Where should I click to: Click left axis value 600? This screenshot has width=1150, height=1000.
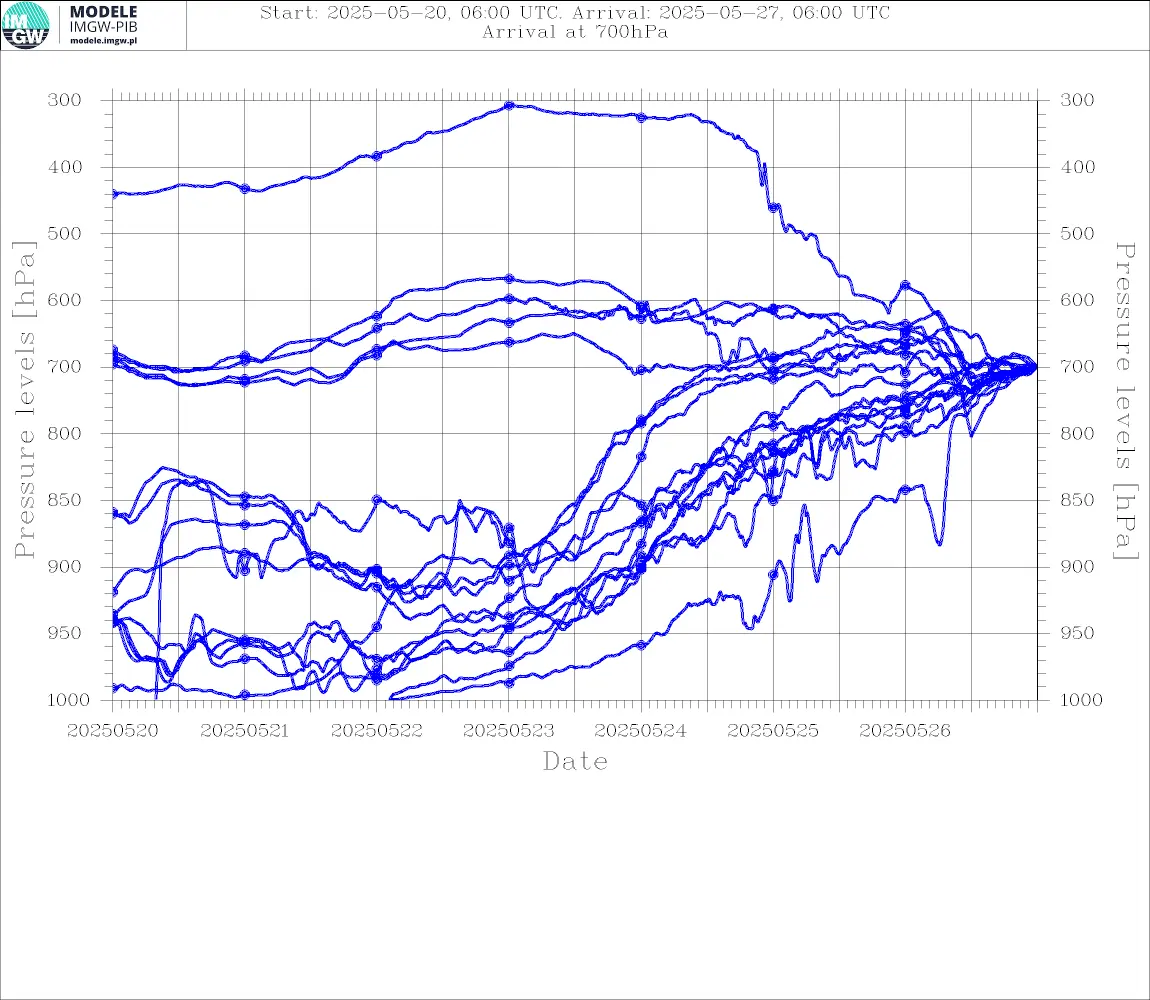65,300
